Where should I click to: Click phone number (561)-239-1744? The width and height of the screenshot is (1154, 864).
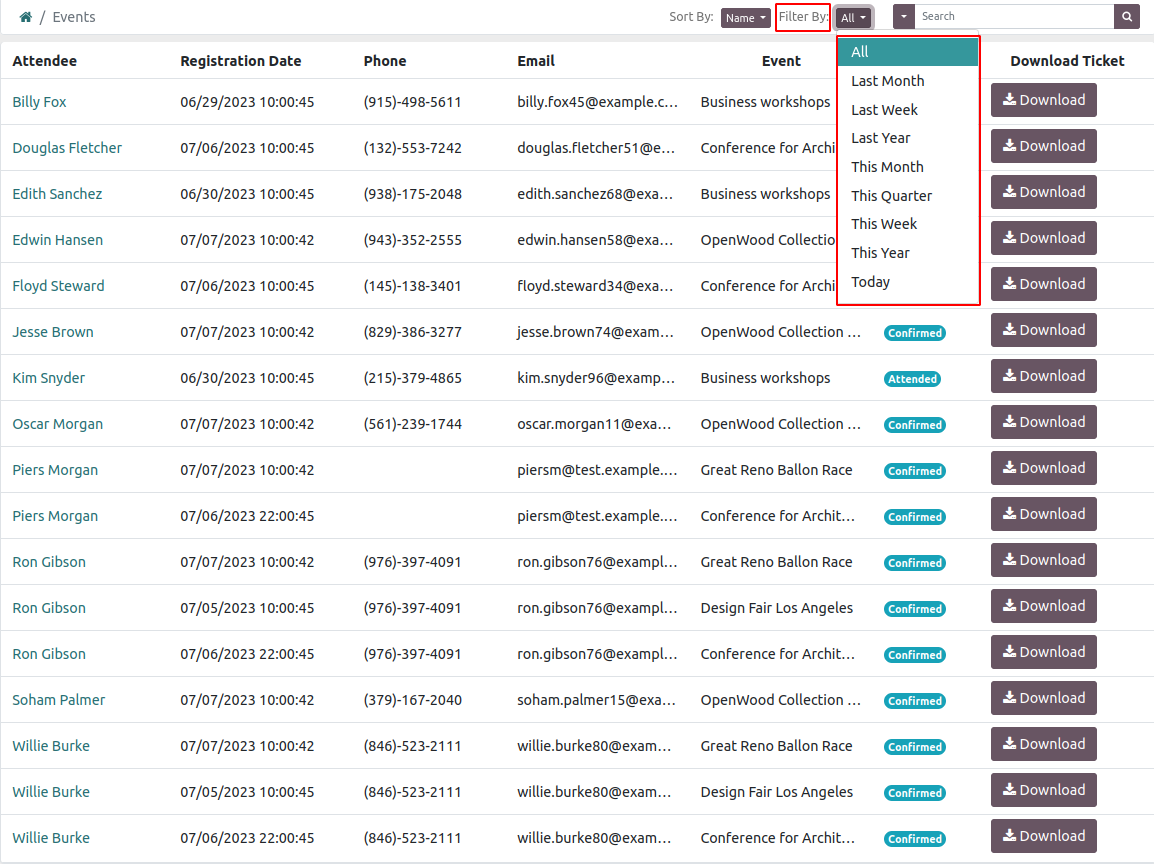click(x=412, y=424)
